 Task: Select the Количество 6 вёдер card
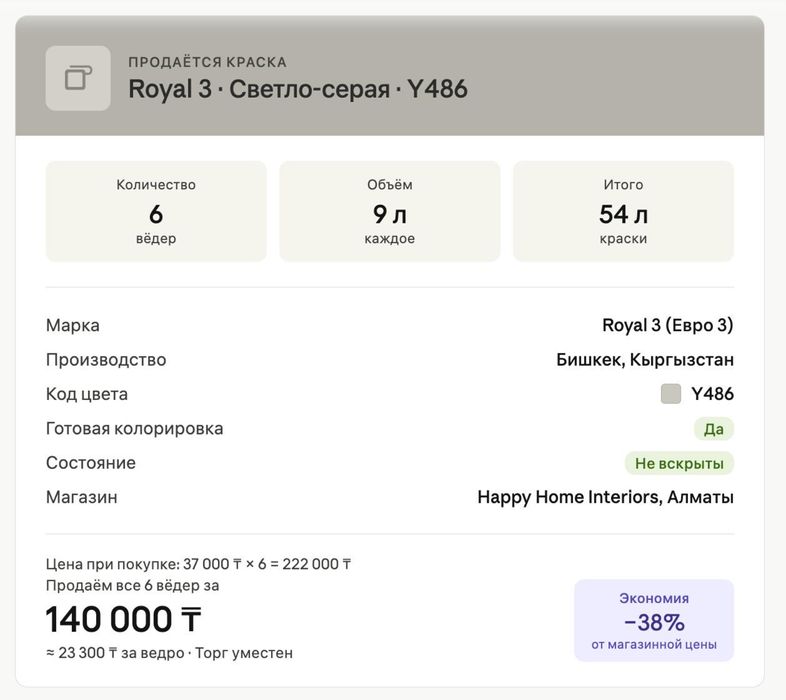(156, 211)
